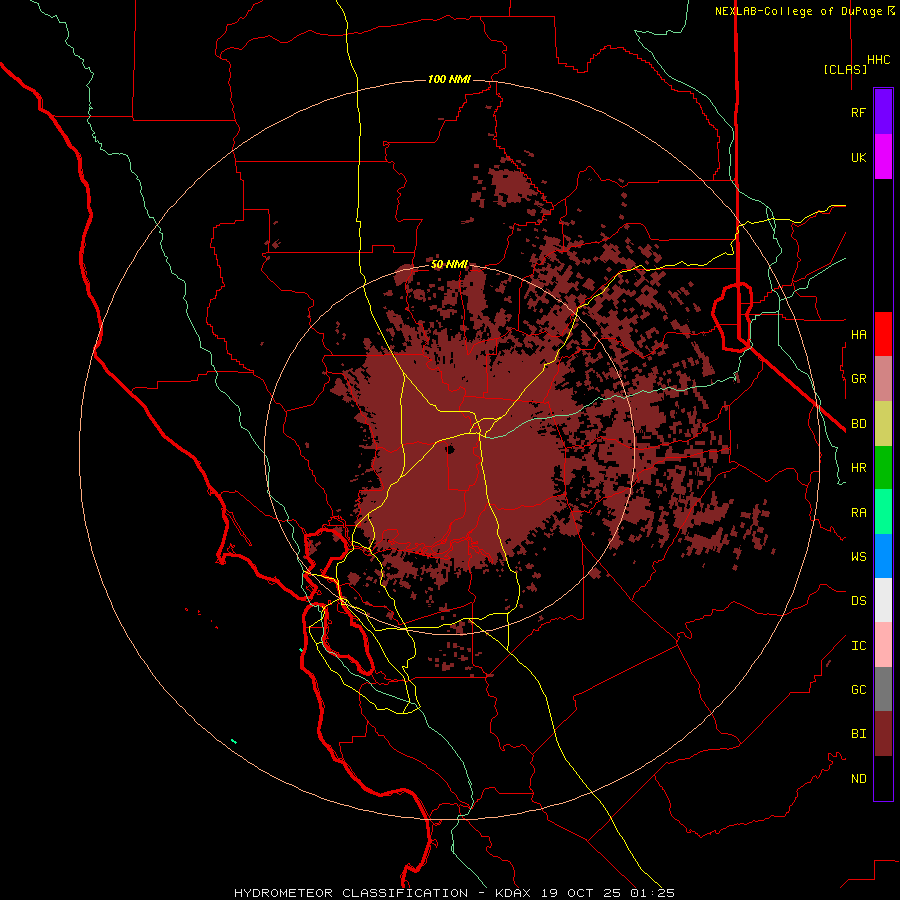This screenshot has width=900, height=900.
Task: Pick the RA light-green legend swatch
Action: 883,512
